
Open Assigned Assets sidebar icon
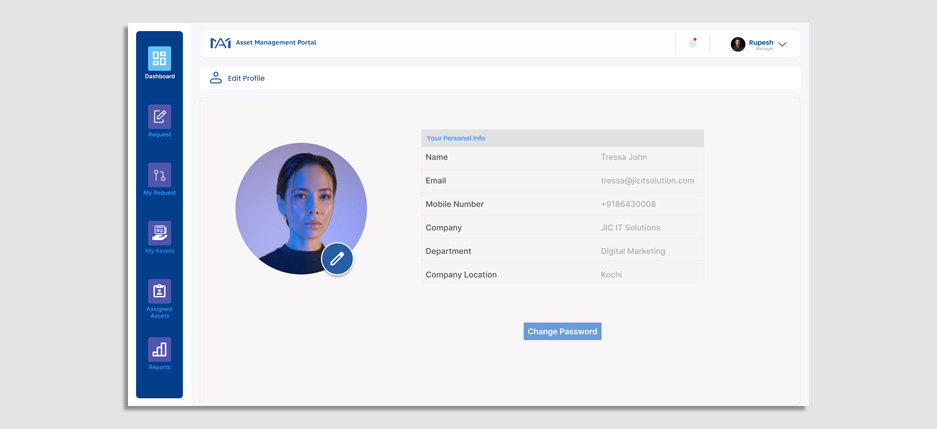coord(159,291)
